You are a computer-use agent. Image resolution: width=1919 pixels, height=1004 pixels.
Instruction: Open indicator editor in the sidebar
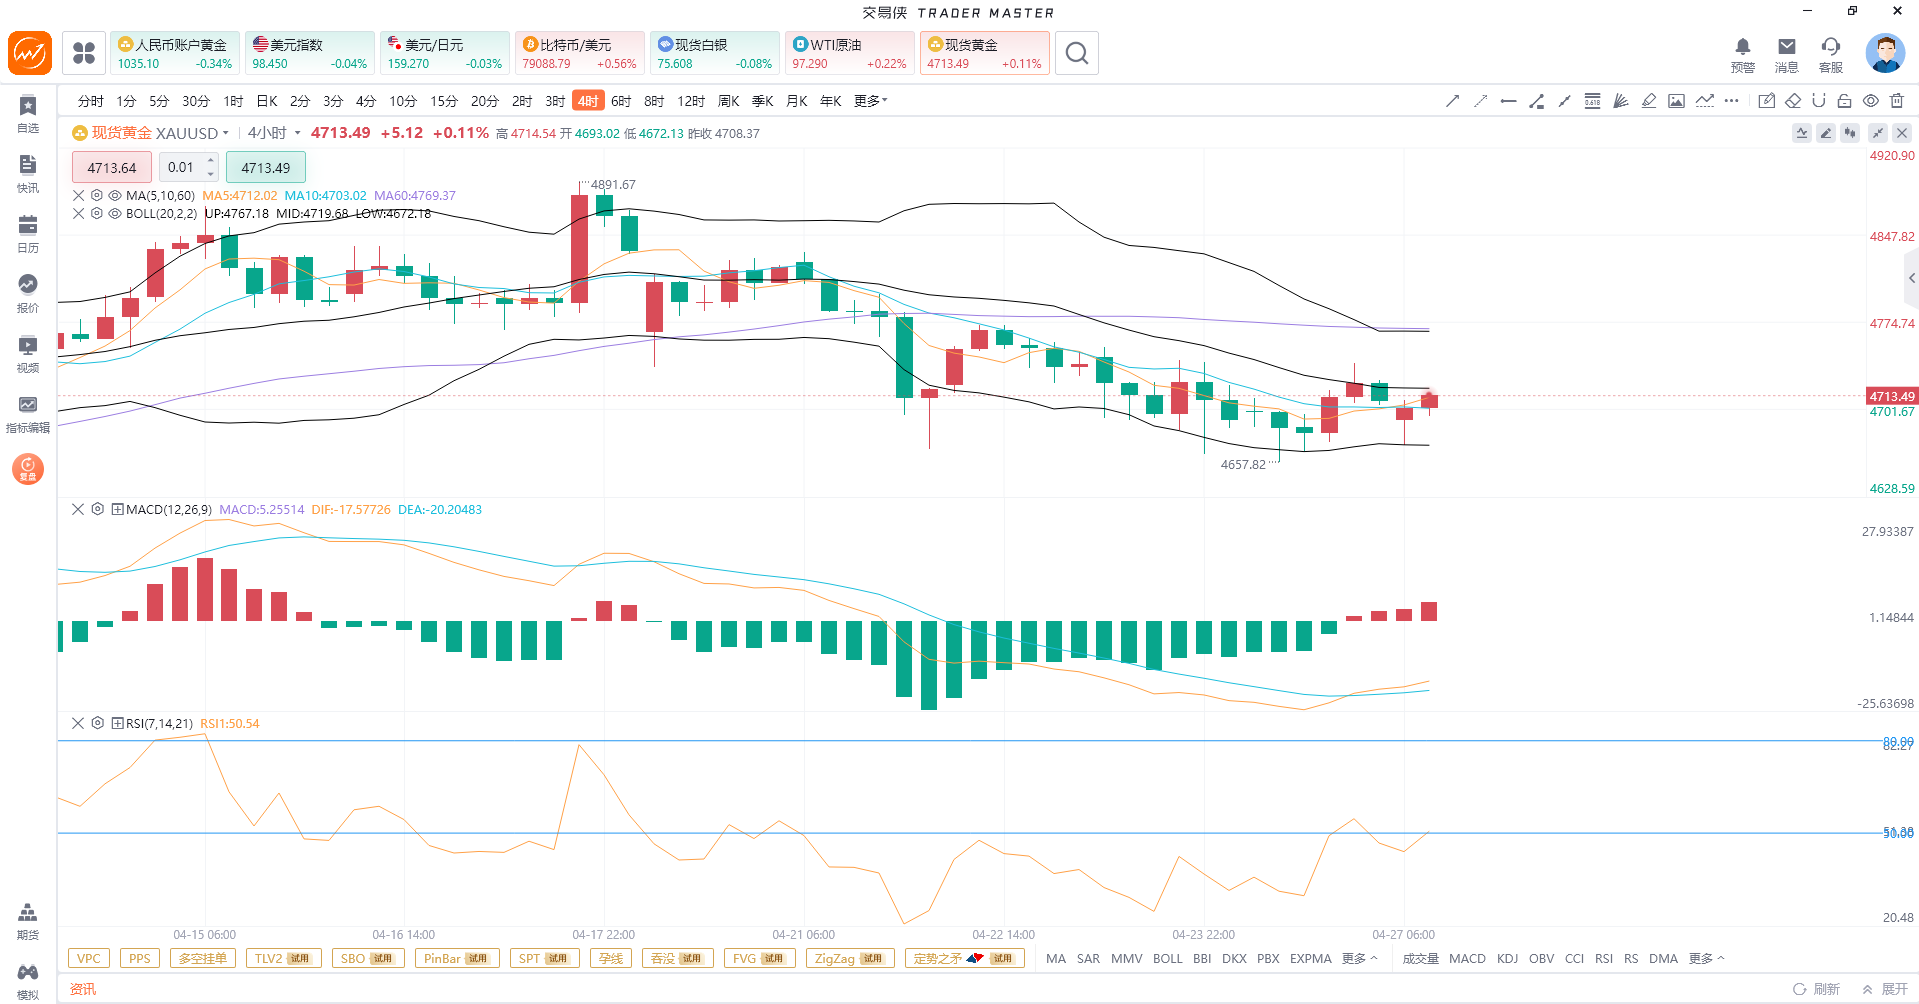(x=28, y=413)
